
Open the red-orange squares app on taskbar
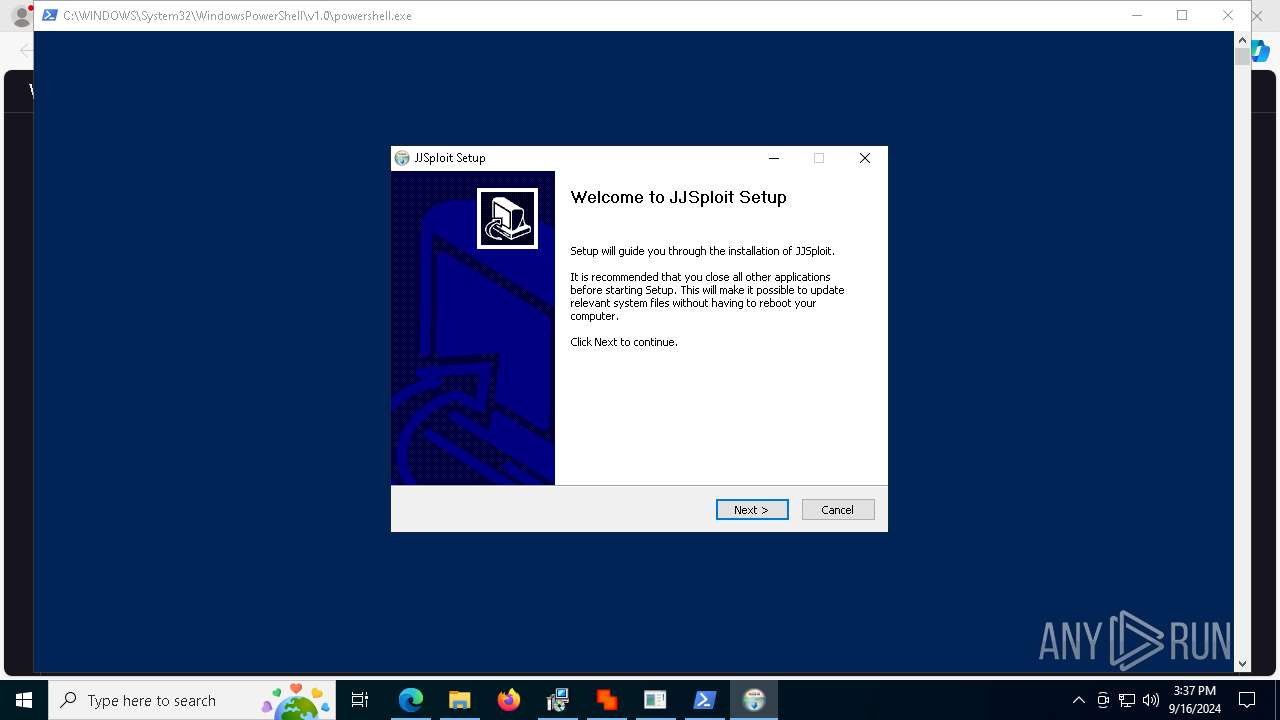[x=606, y=700]
